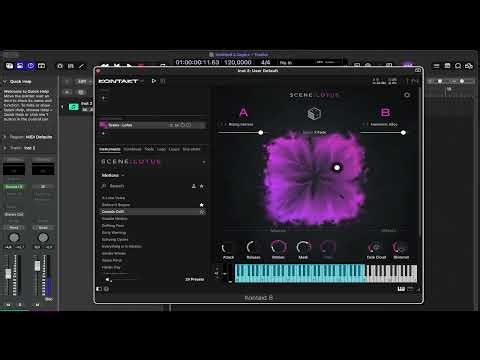This screenshot has height=360, width=480.
Task: Click the green track icon for Inst 2
Action: [74, 107]
